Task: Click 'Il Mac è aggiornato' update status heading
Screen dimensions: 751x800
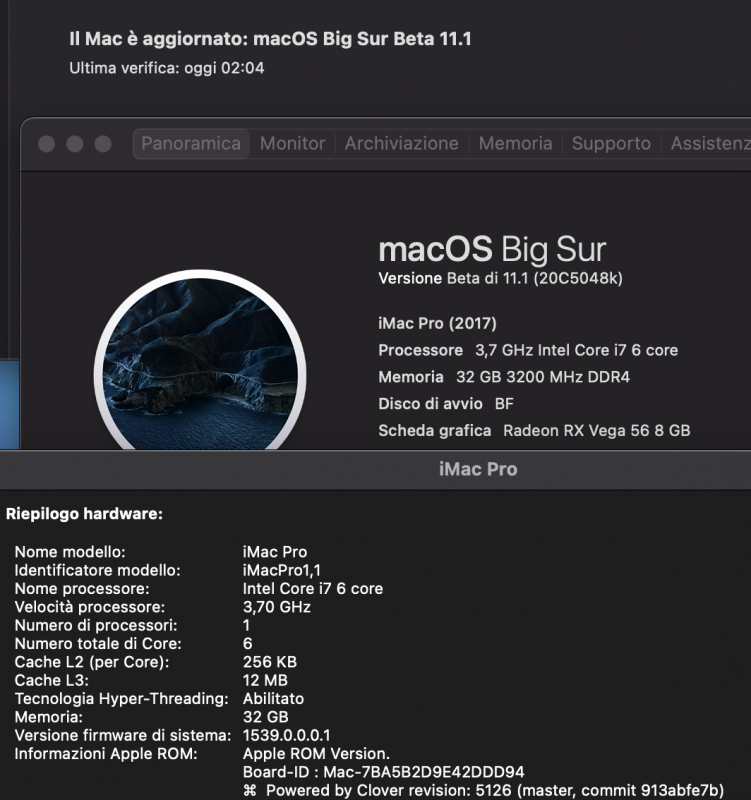Action: point(270,39)
